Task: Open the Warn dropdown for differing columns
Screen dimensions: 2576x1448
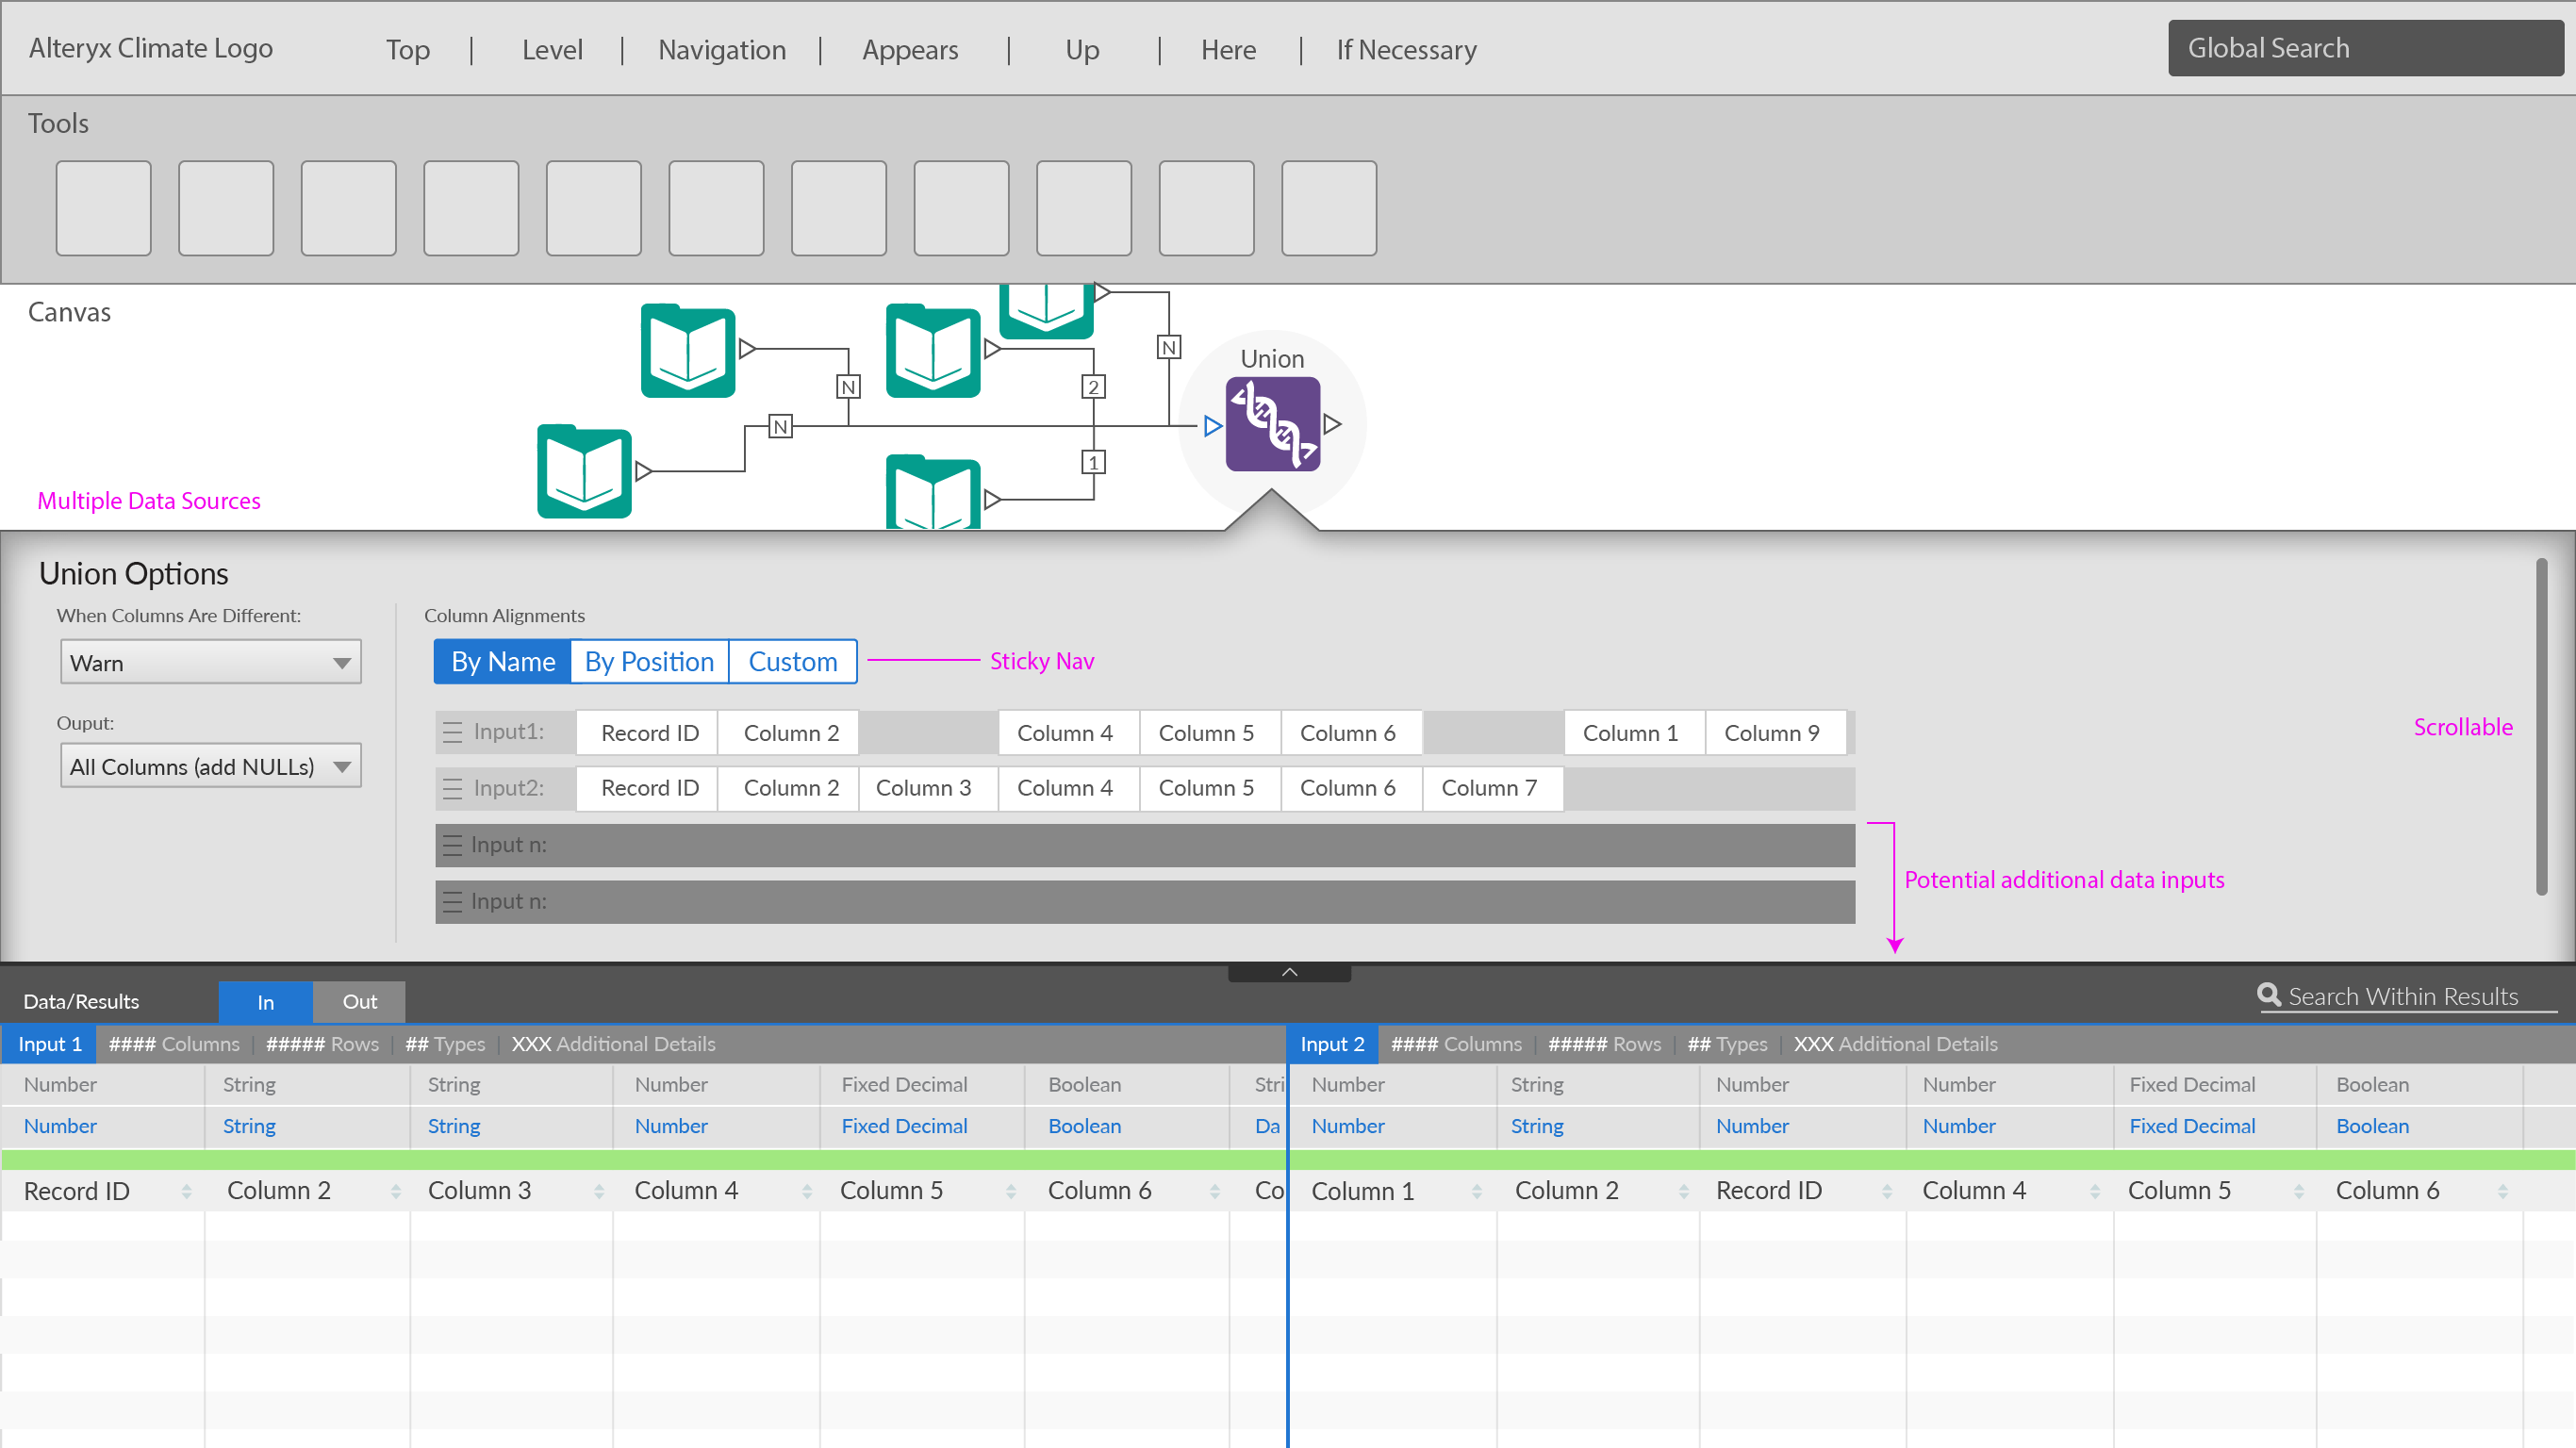Action: pos(210,663)
